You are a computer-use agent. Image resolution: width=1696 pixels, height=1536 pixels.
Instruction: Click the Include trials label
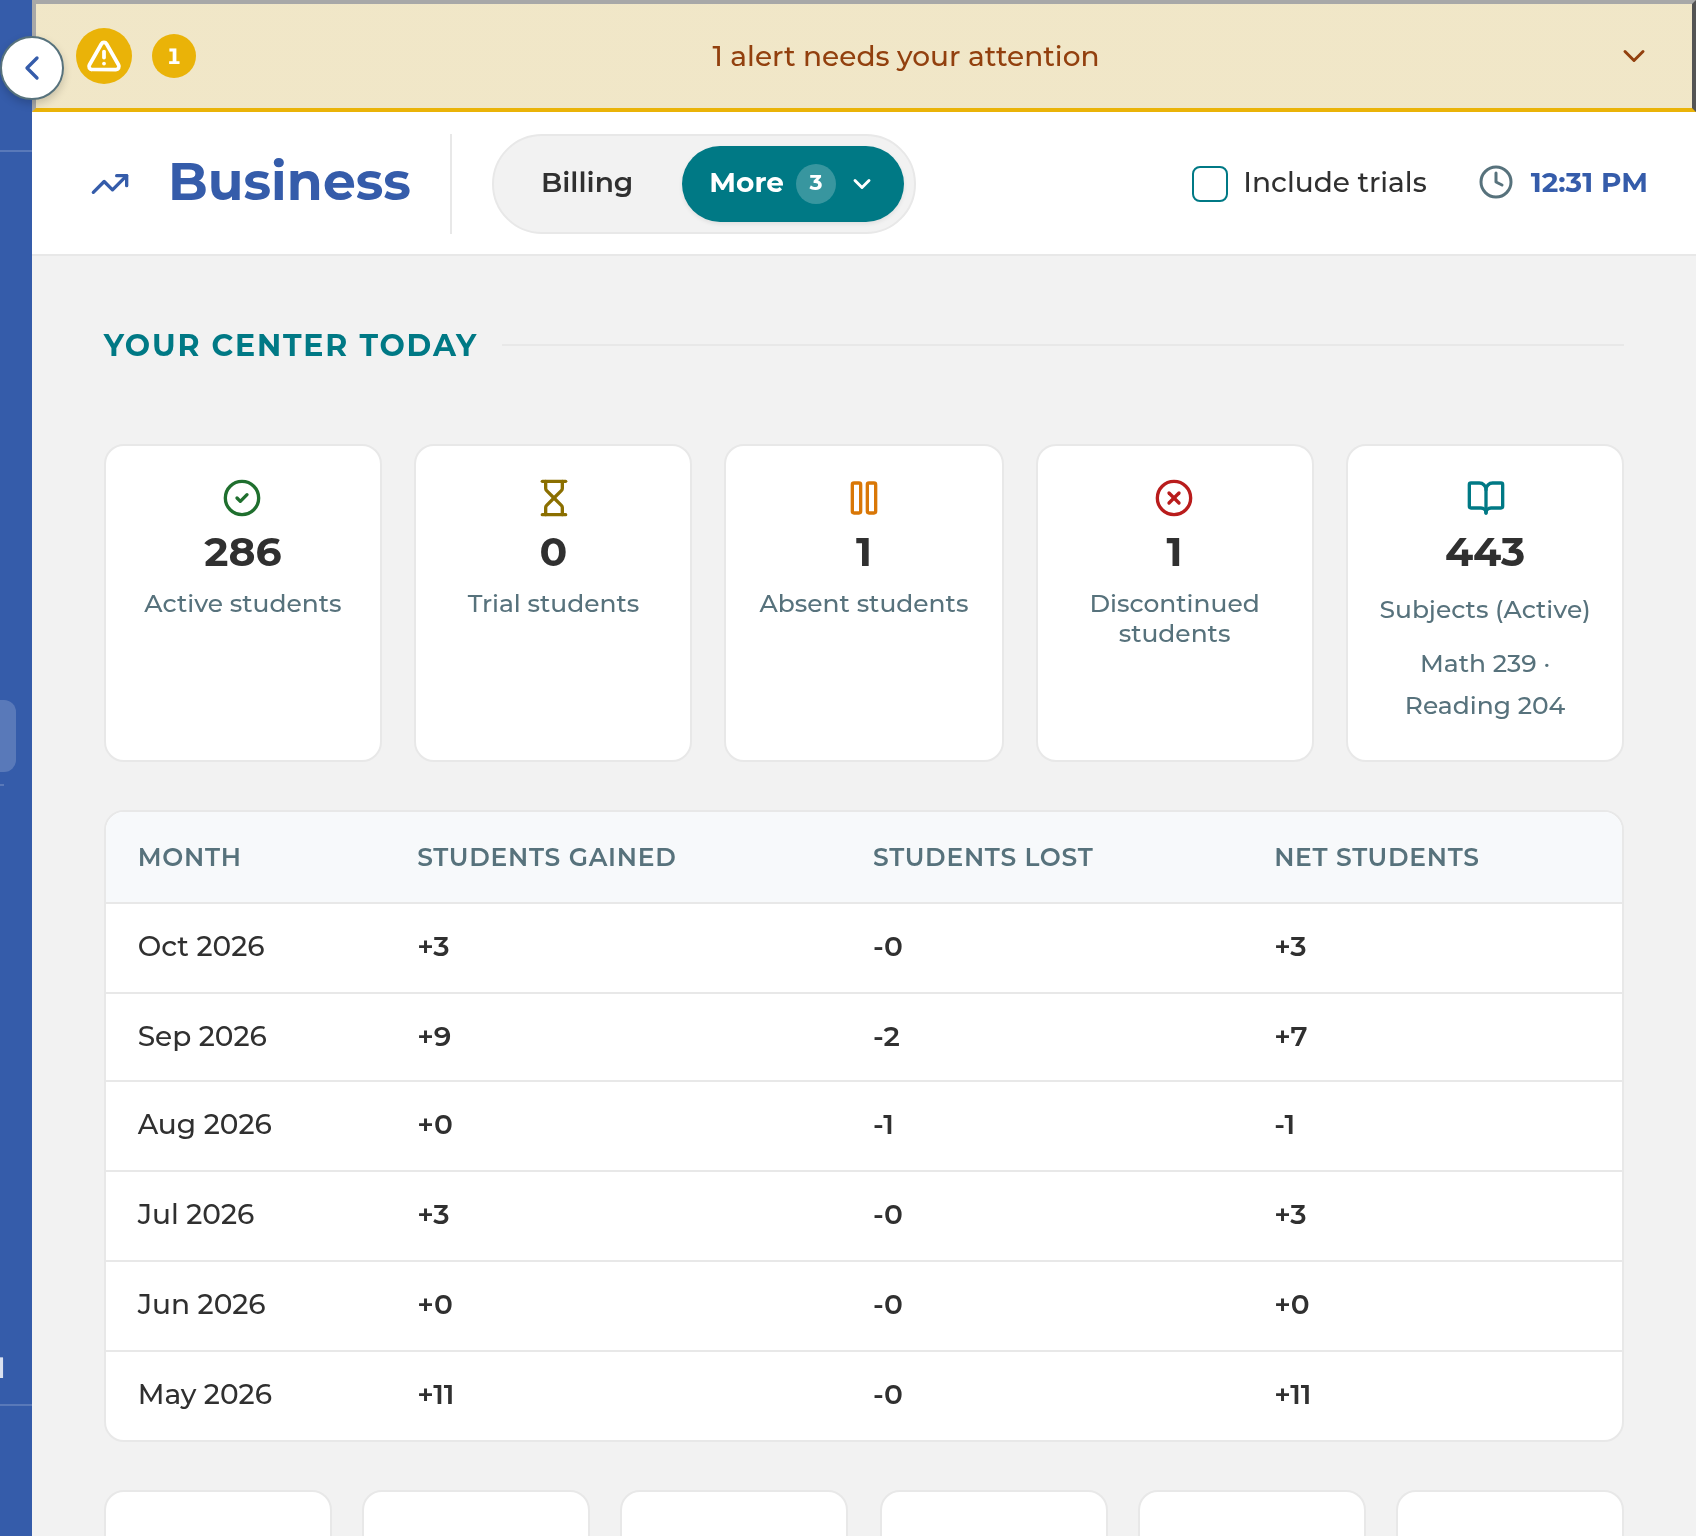point(1334,182)
